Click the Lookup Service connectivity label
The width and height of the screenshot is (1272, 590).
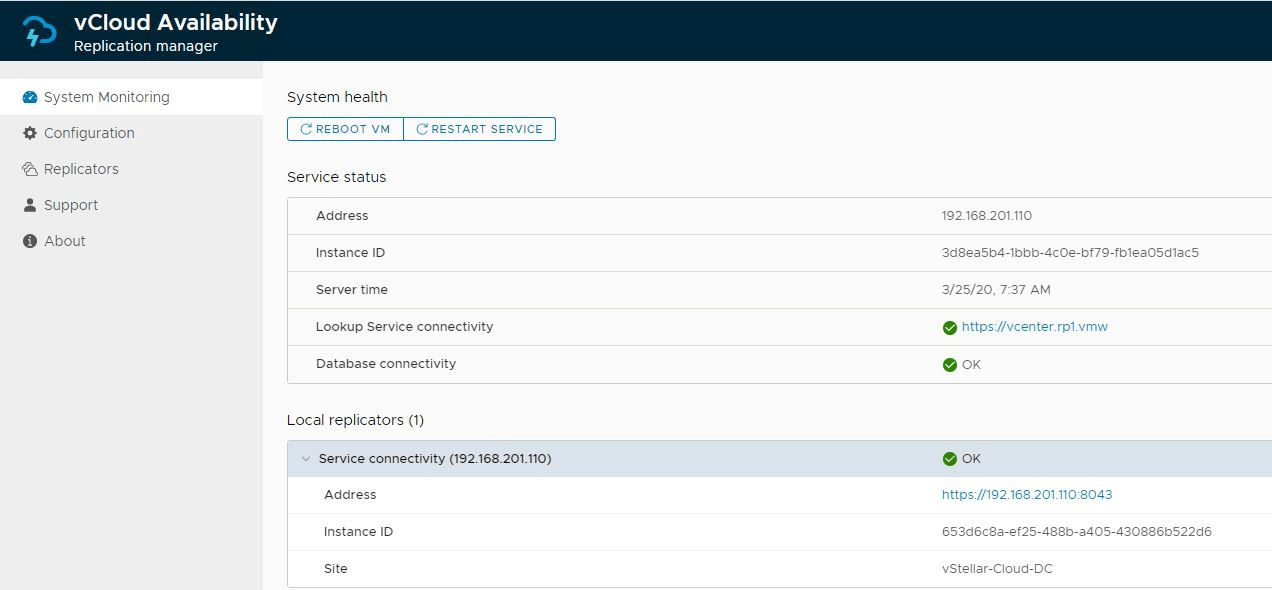[404, 327]
